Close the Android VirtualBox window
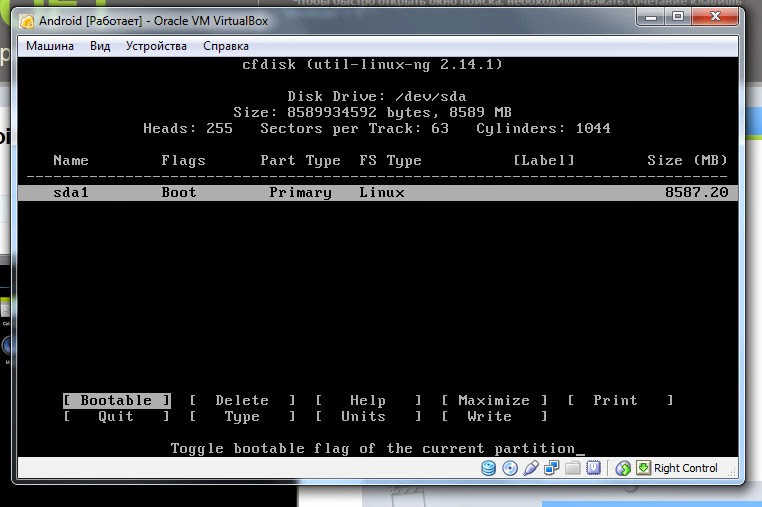 [715, 17]
